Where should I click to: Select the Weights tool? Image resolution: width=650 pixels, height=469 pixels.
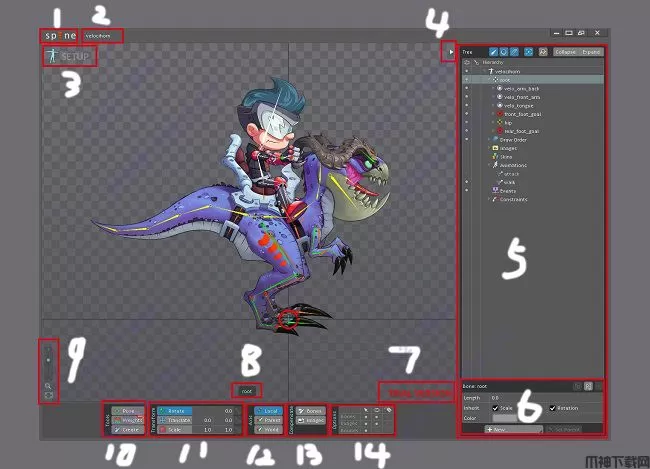pyautogui.click(x=128, y=419)
